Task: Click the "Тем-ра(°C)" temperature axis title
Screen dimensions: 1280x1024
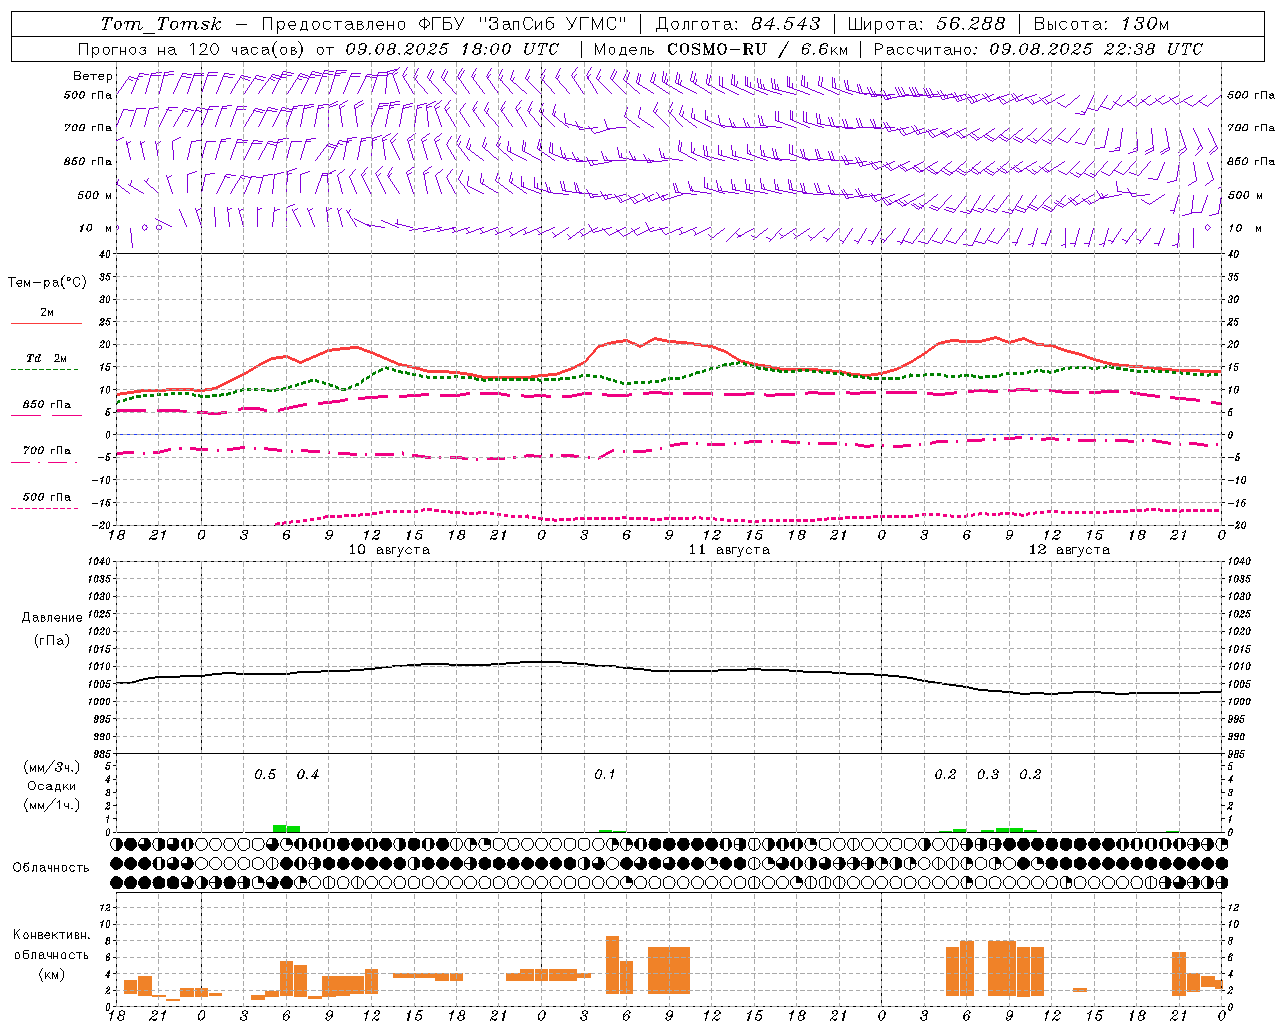Action: coord(47,283)
